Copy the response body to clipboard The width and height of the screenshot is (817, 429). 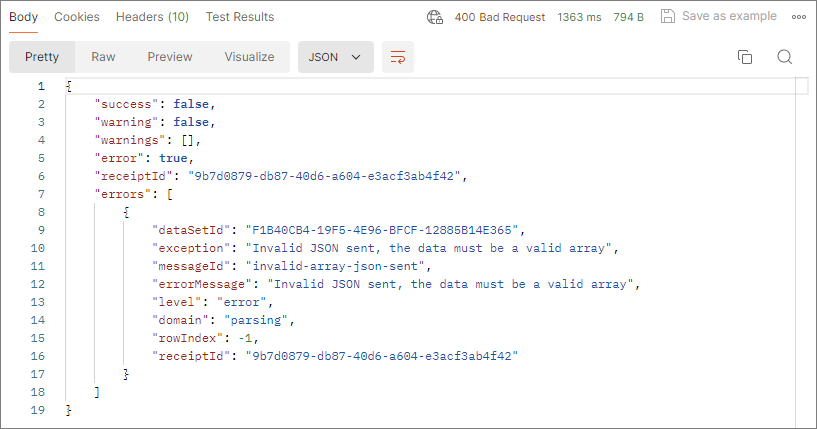pos(744,57)
